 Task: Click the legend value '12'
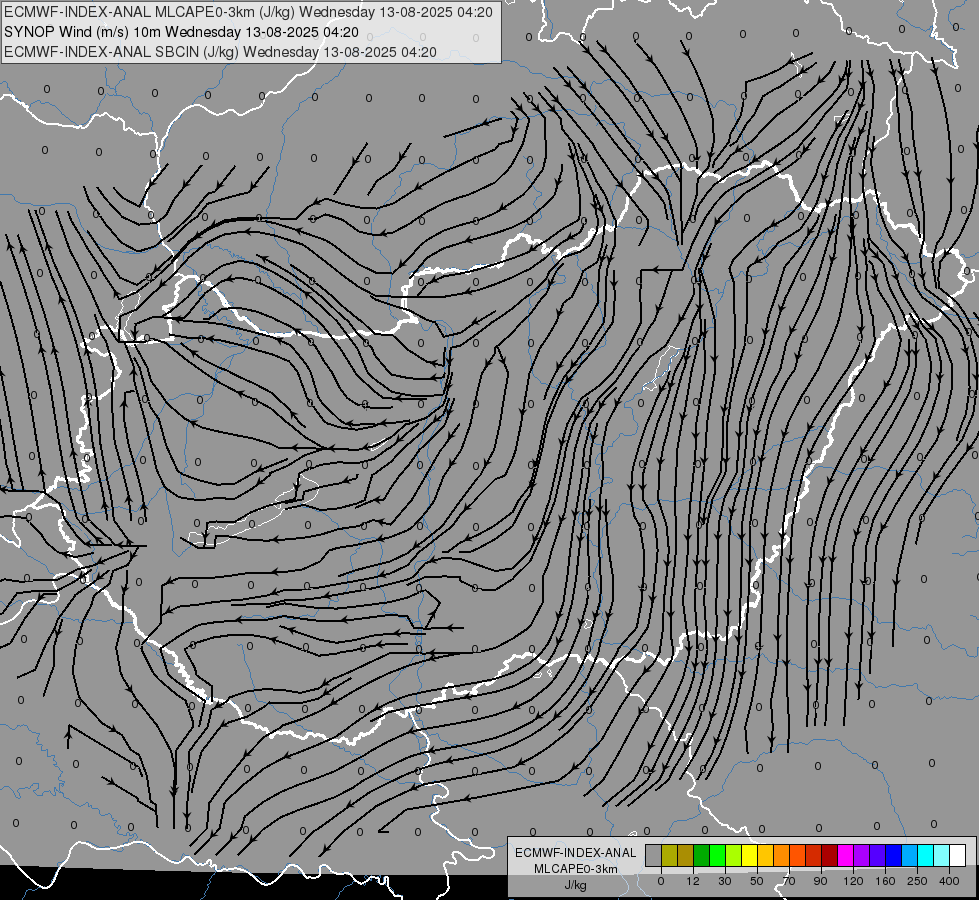(693, 881)
